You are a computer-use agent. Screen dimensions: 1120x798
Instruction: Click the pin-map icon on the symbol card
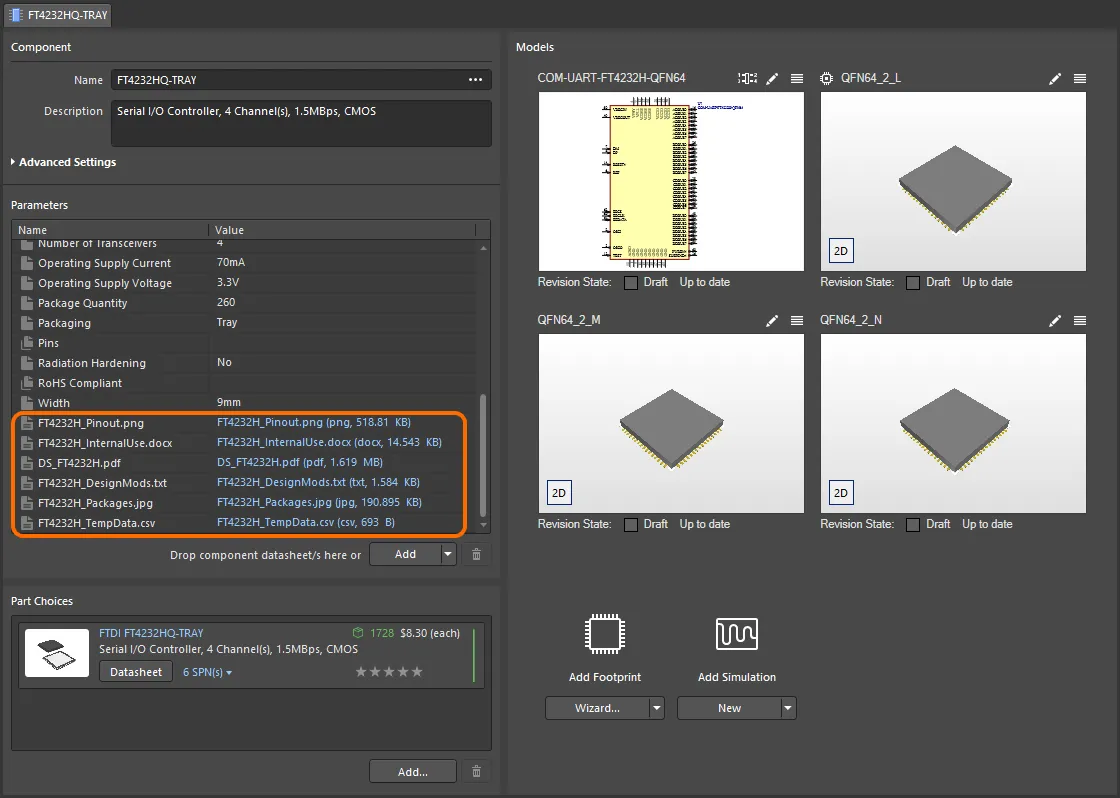tap(747, 78)
